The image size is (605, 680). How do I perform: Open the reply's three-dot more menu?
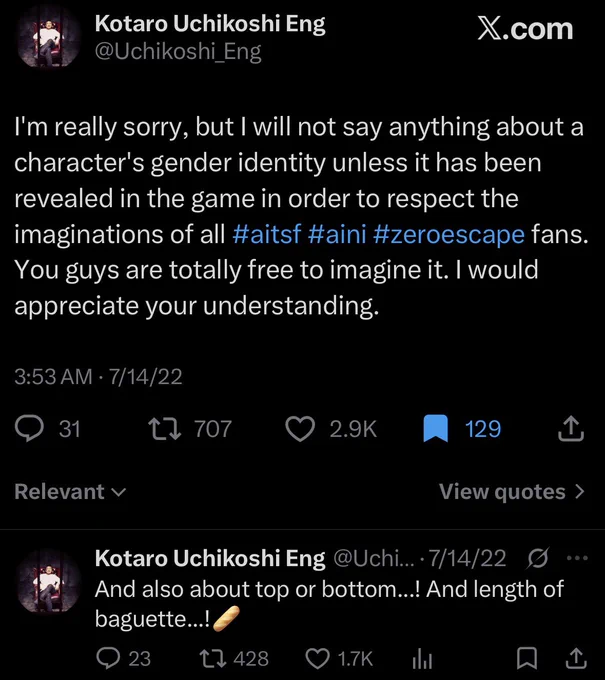tap(578, 558)
